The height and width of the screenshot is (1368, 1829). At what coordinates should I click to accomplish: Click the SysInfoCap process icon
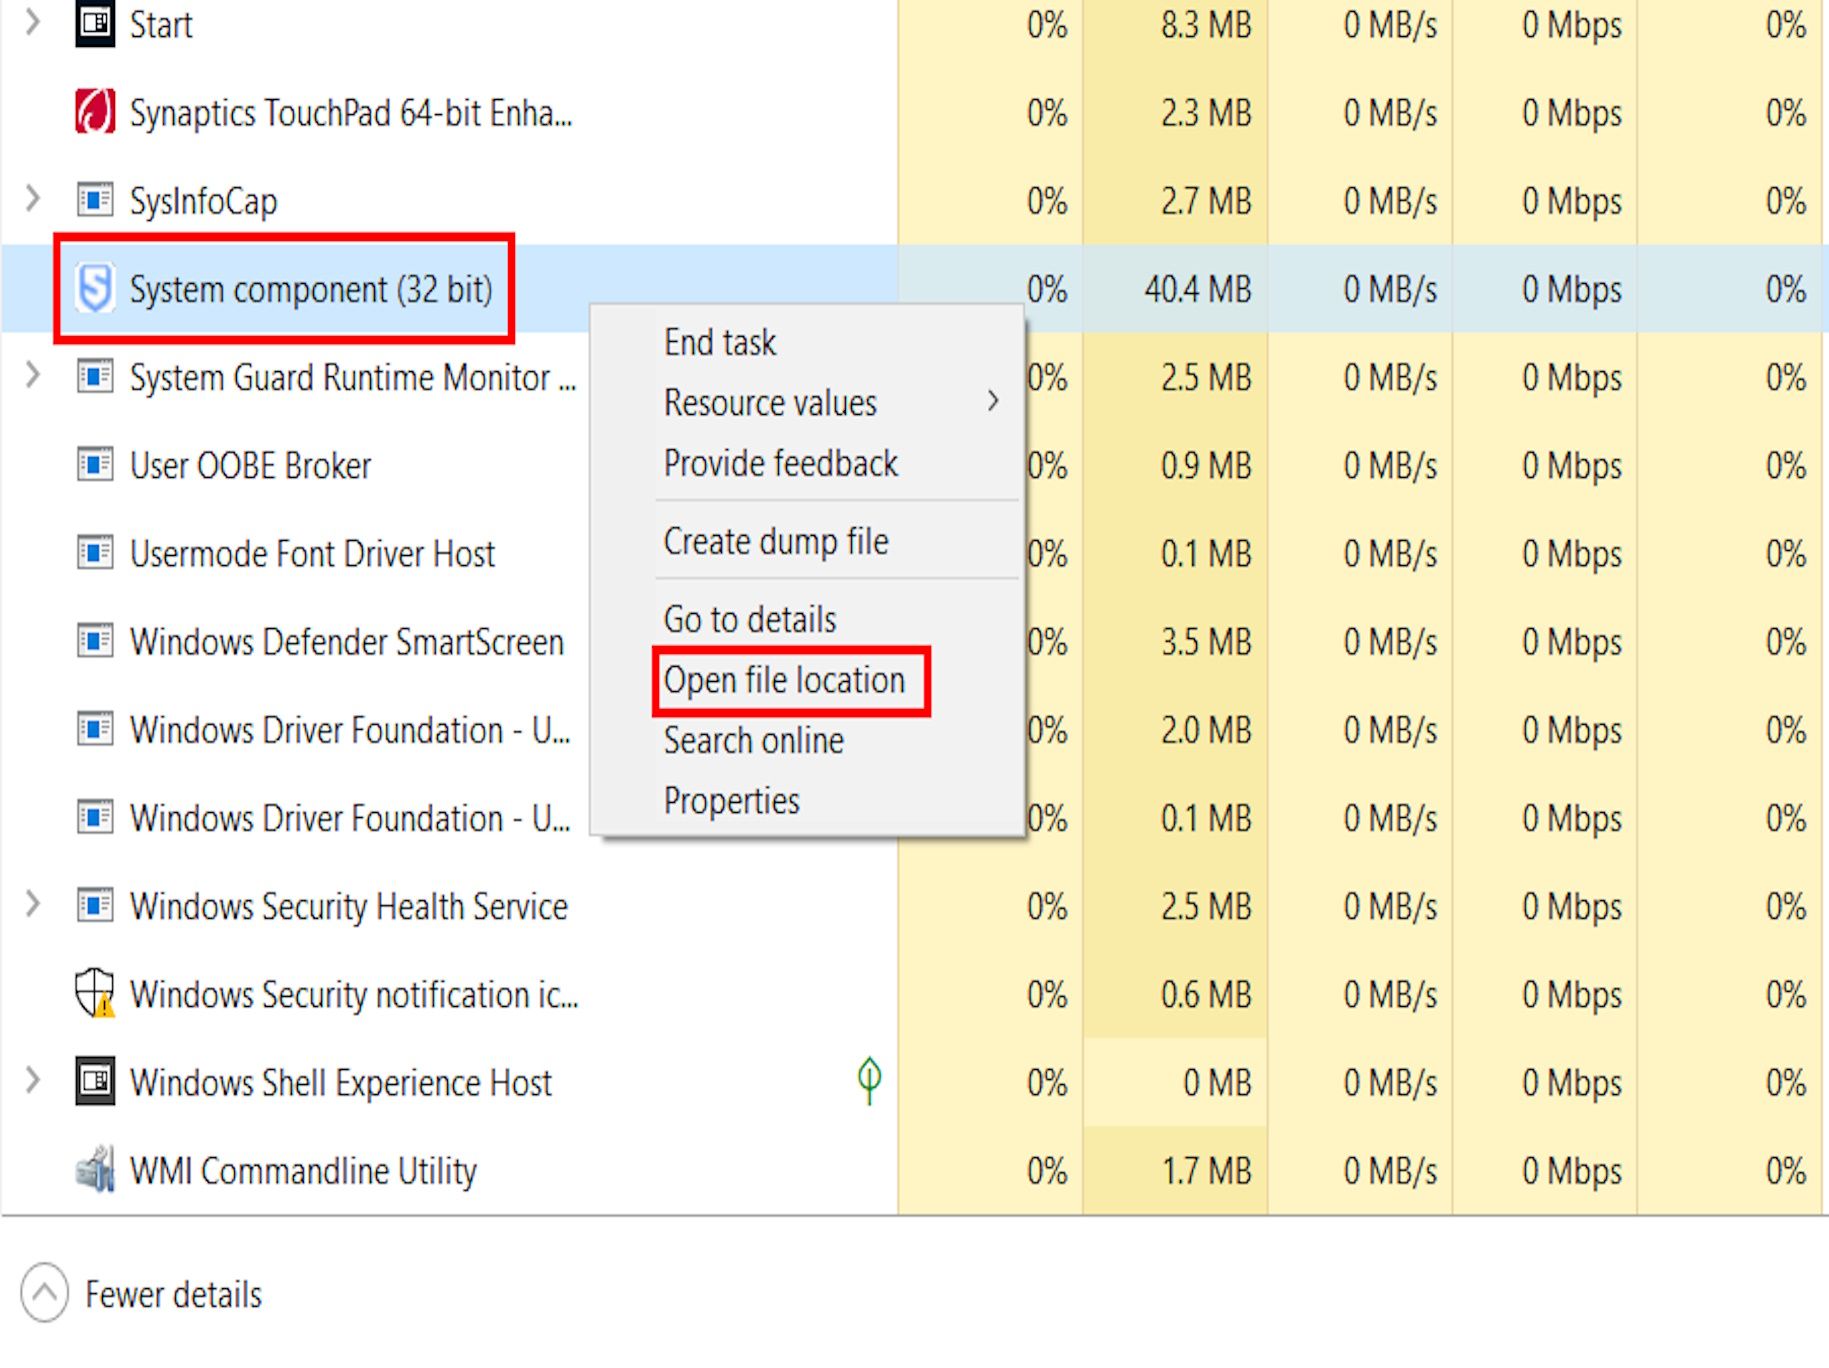coord(95,200)
